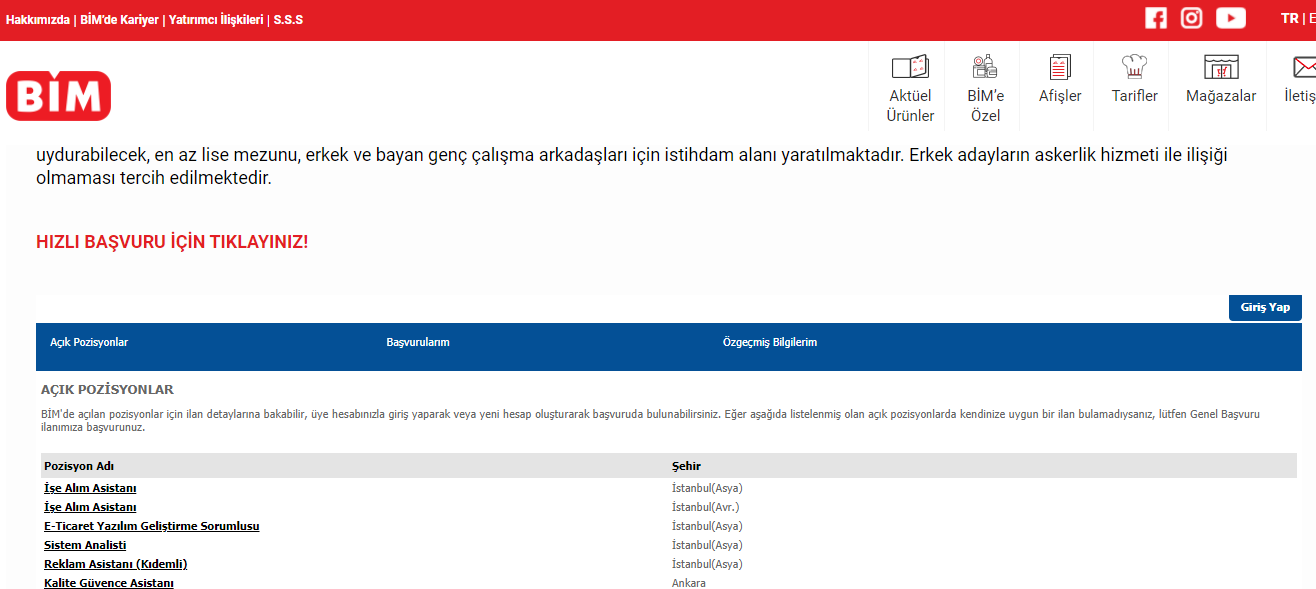
Task: Open BİM'de Kariyer link
Action: pos(119,20)
